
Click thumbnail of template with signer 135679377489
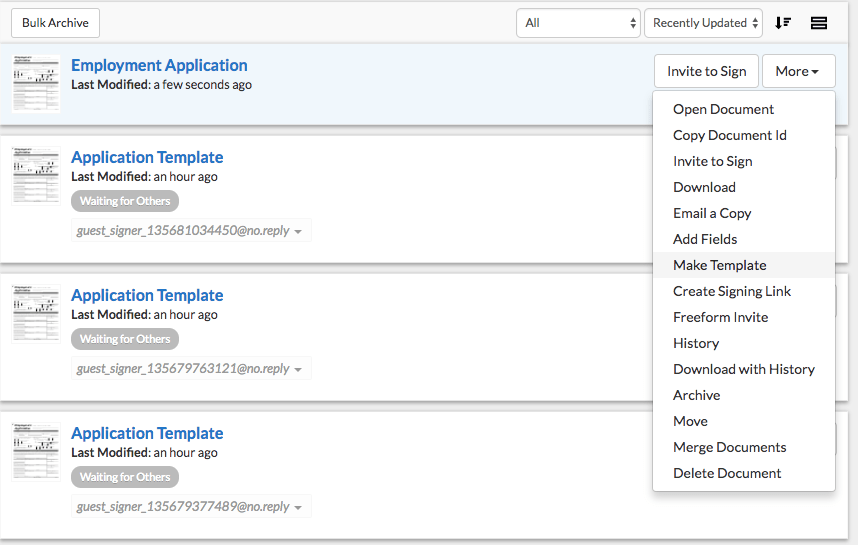click(36, 451)
